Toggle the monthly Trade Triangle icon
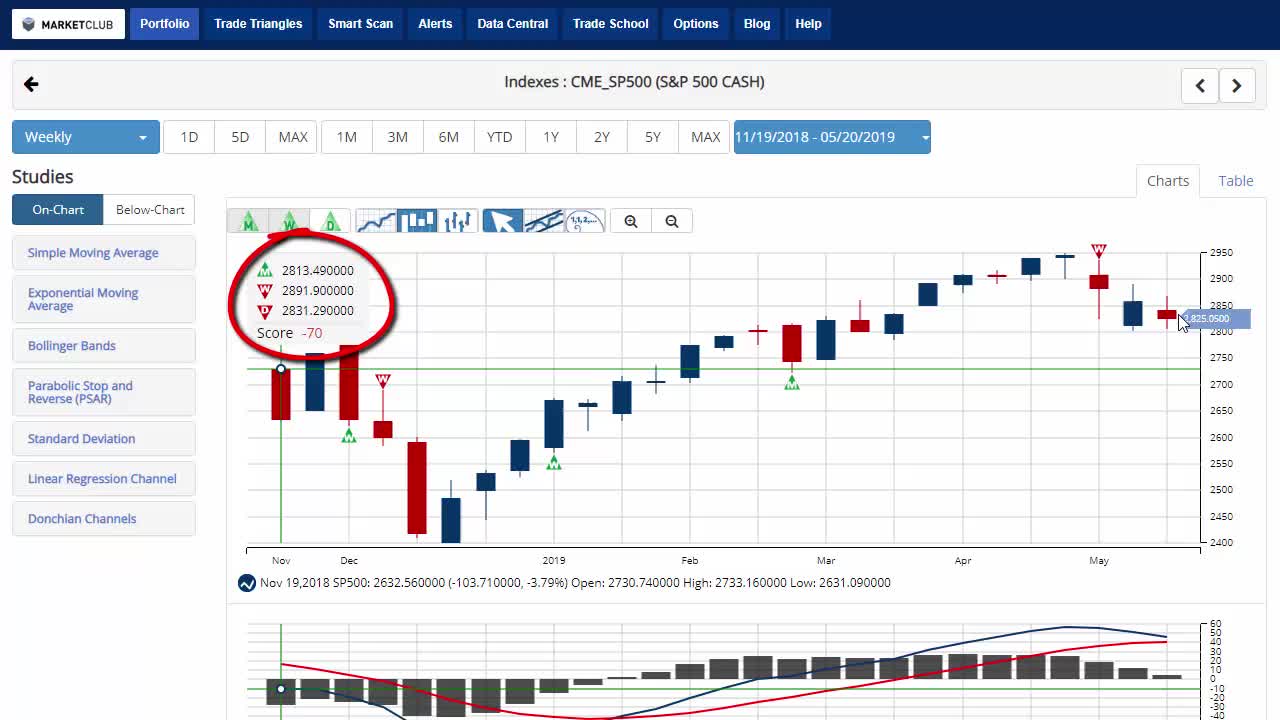This screenshot has height=720, width=1280. (248, 221)
